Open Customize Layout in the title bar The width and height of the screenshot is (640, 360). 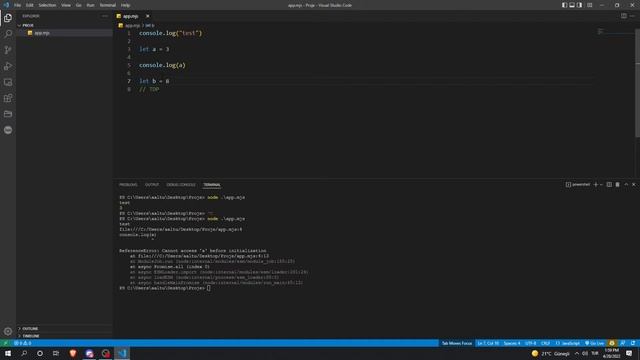point(589,5)
